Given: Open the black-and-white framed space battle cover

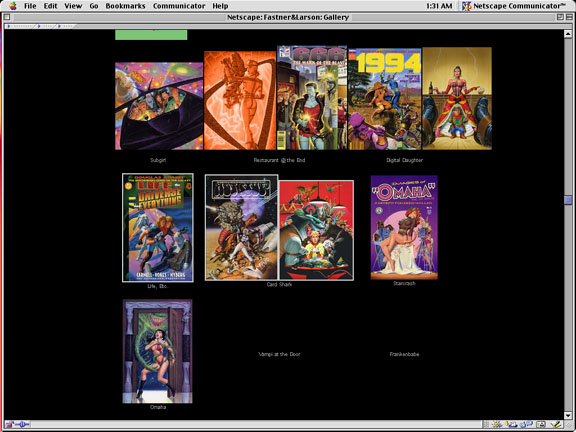Looking at the screenshot, I should point(241,227).
